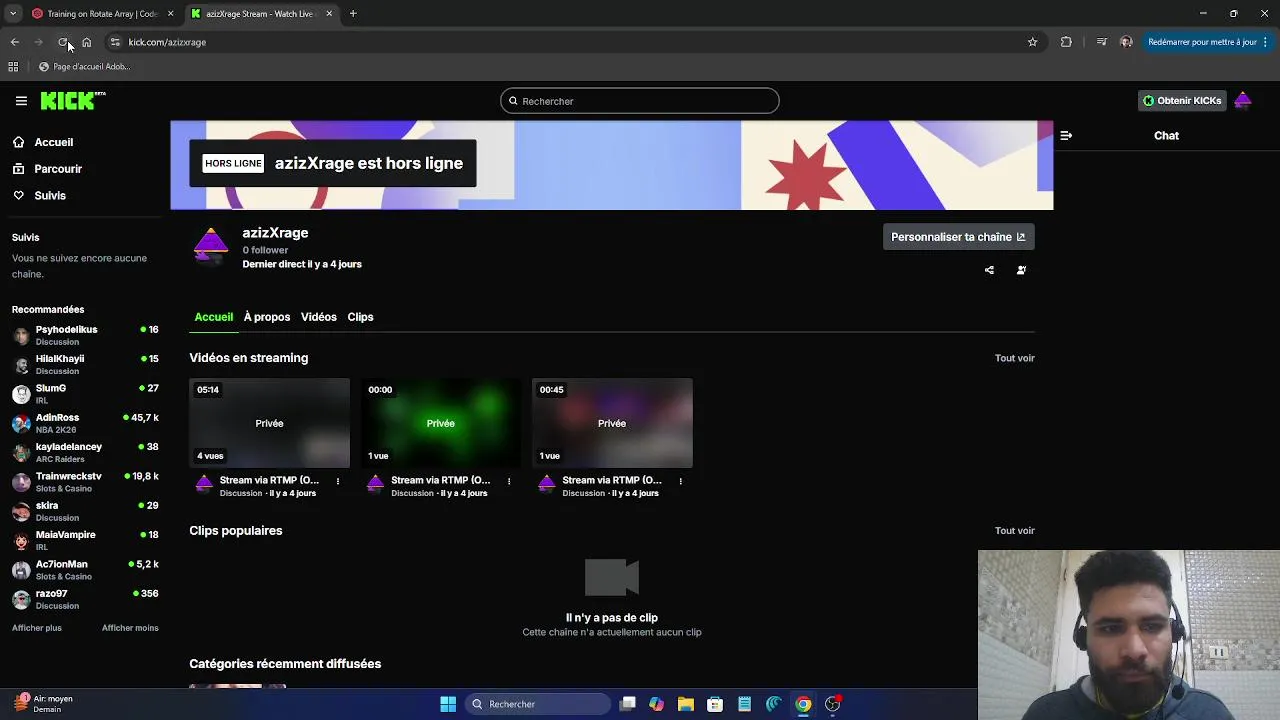Screen dimensions: 1280x720
Task: Reload the page
Action: tap(62, 42)
